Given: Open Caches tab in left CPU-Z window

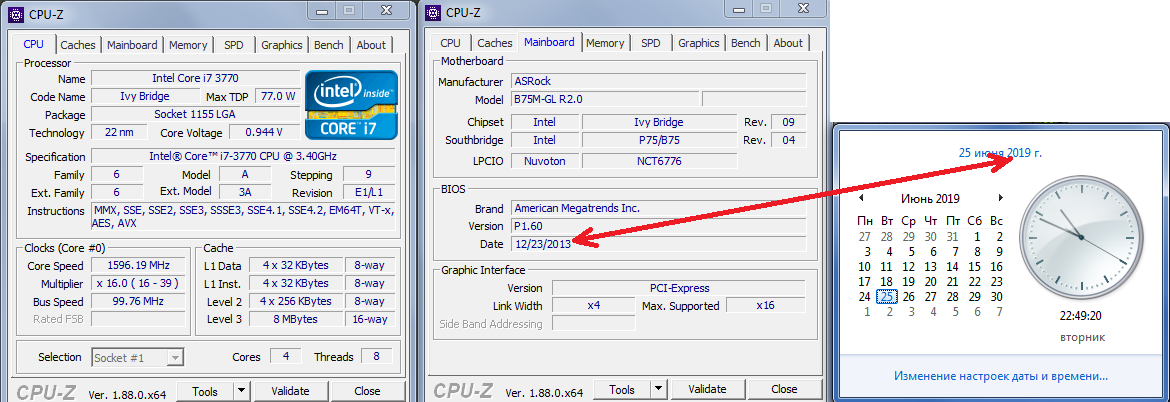Looking at the screenshot, I should click(x=78, y=45).
